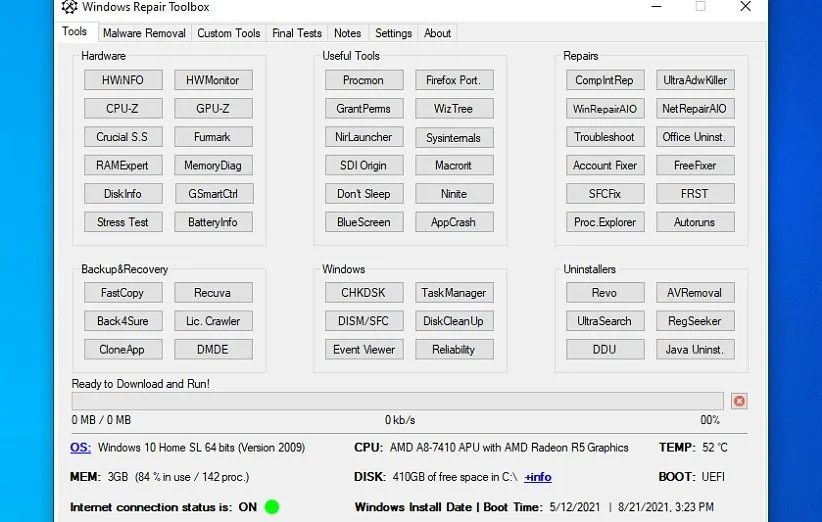Go to the Settings tab
822x522 pixels.
(393, 33)
